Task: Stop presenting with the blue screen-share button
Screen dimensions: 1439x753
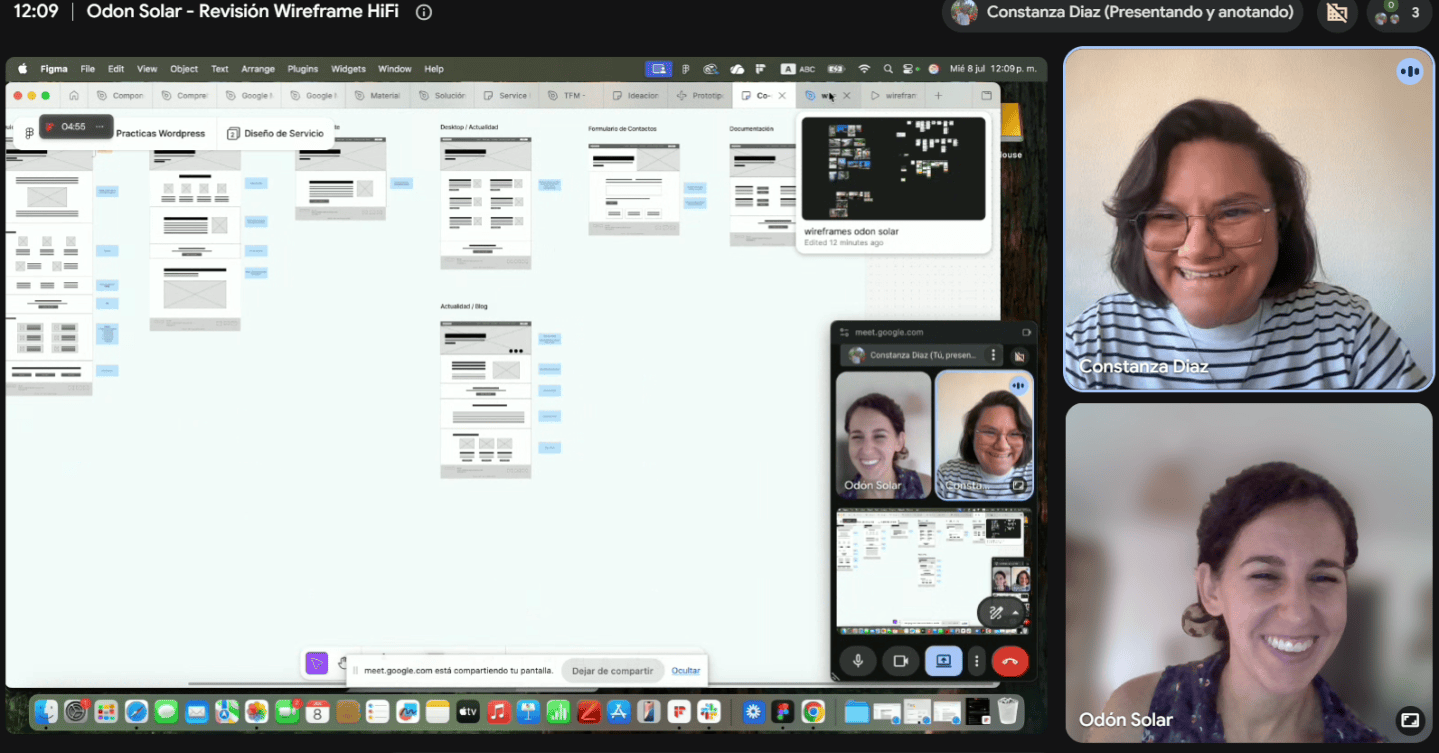Action: (943, 661)
